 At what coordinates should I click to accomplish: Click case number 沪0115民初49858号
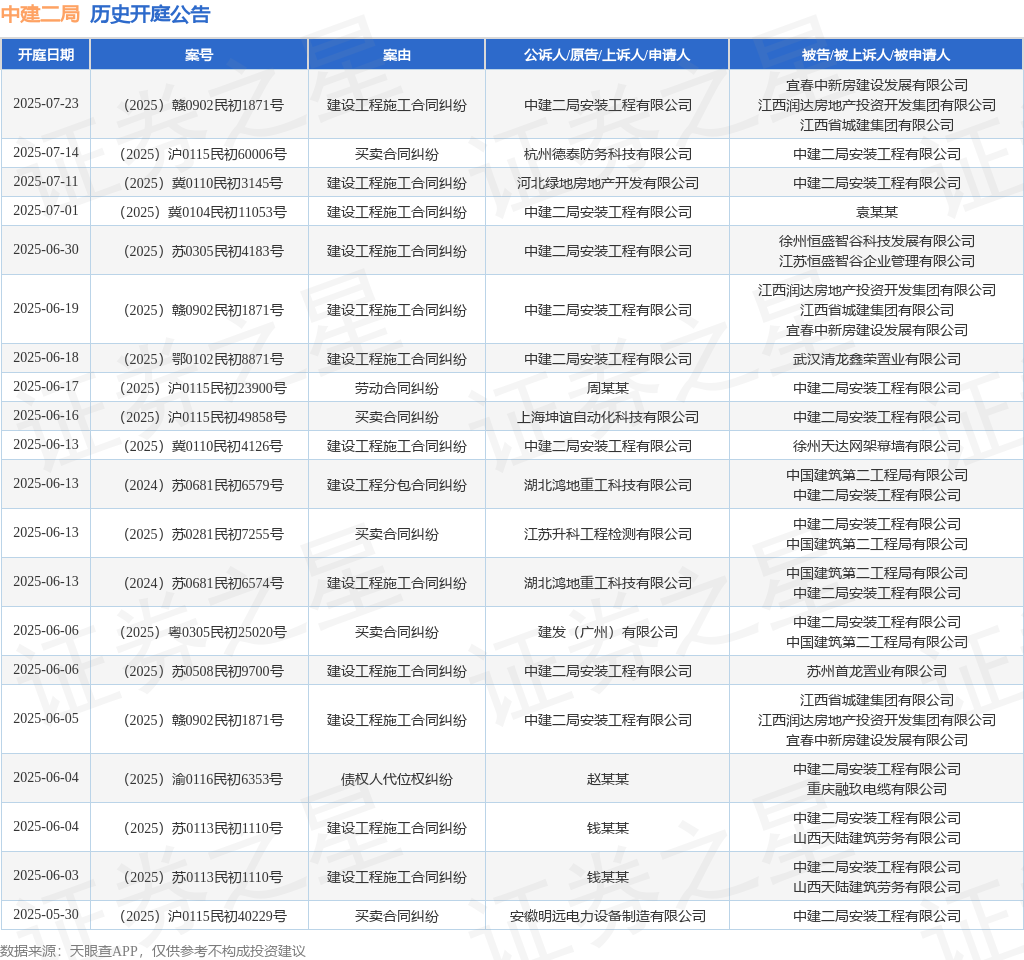coord(203,417)
